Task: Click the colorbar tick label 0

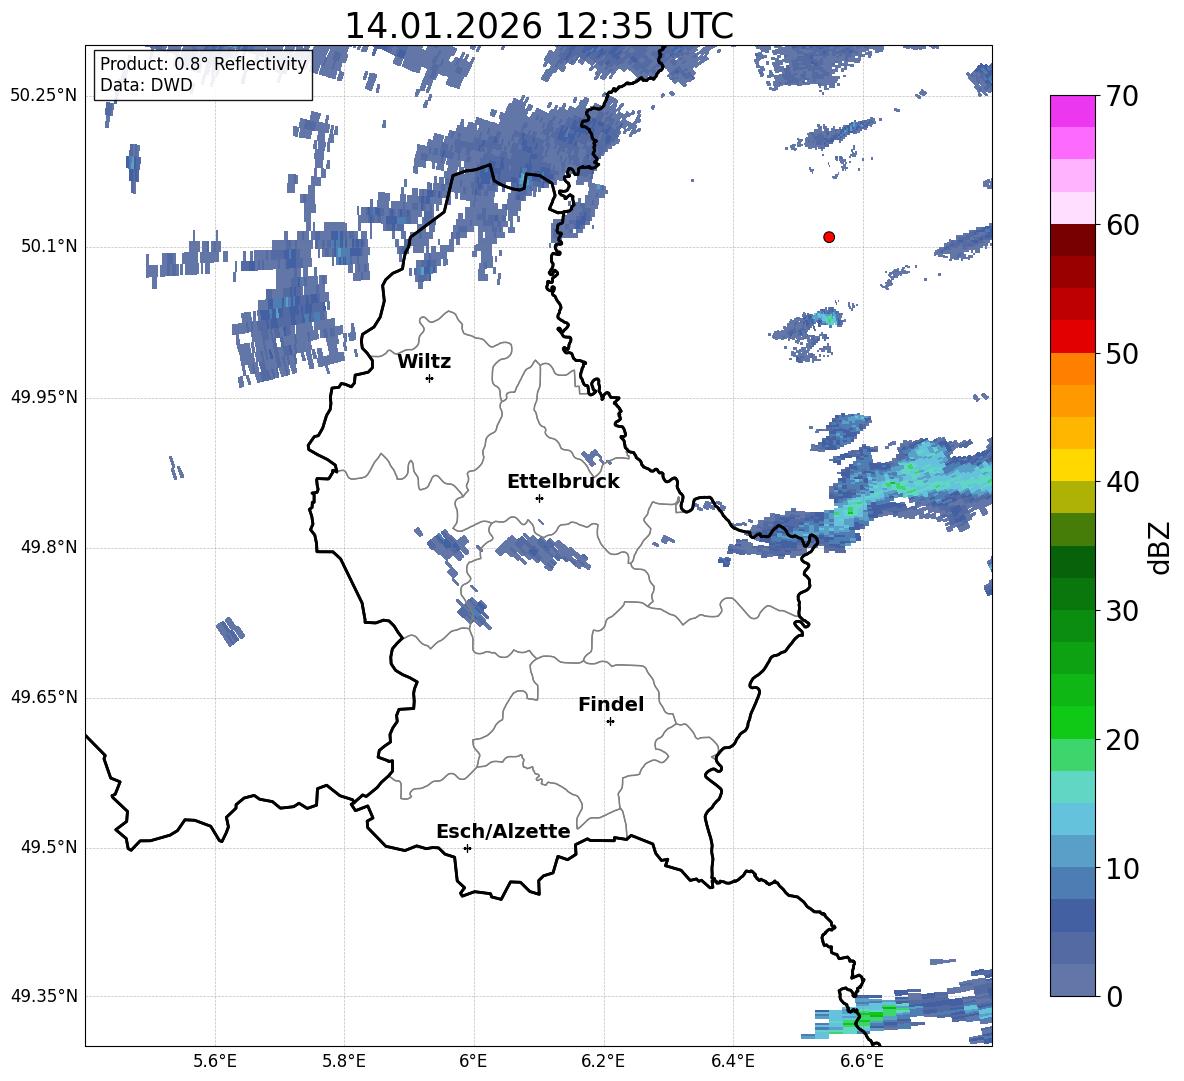Action: (1115, 997)
